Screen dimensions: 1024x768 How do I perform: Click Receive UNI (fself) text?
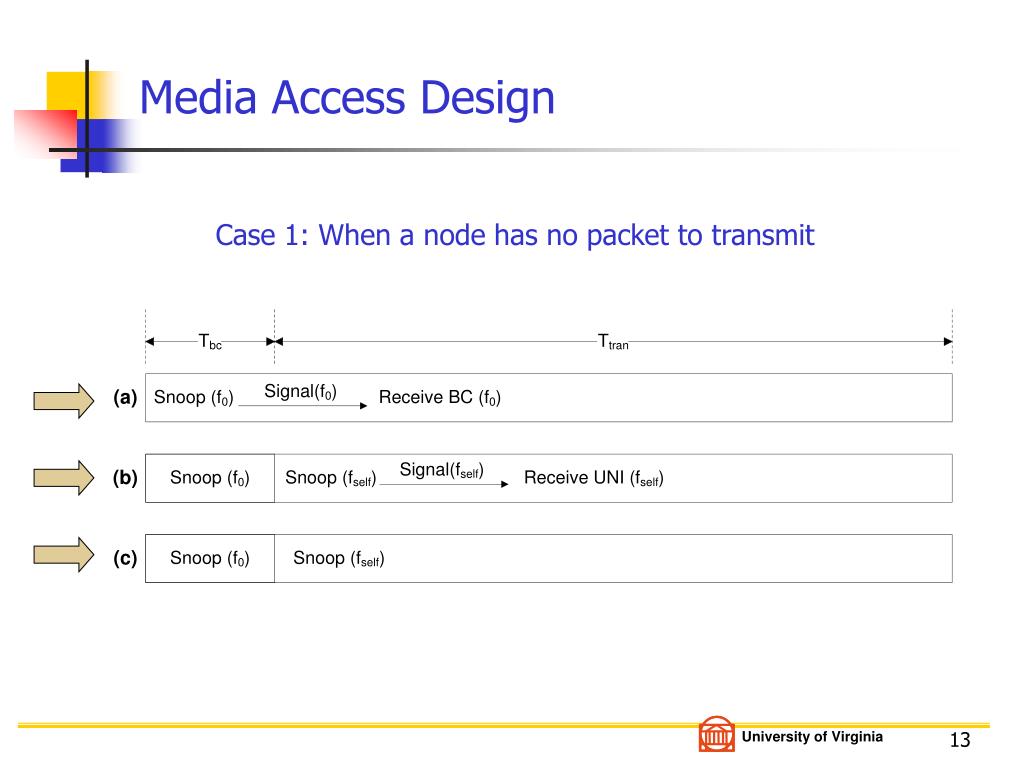pyautogui.click(x=594, y=478)
